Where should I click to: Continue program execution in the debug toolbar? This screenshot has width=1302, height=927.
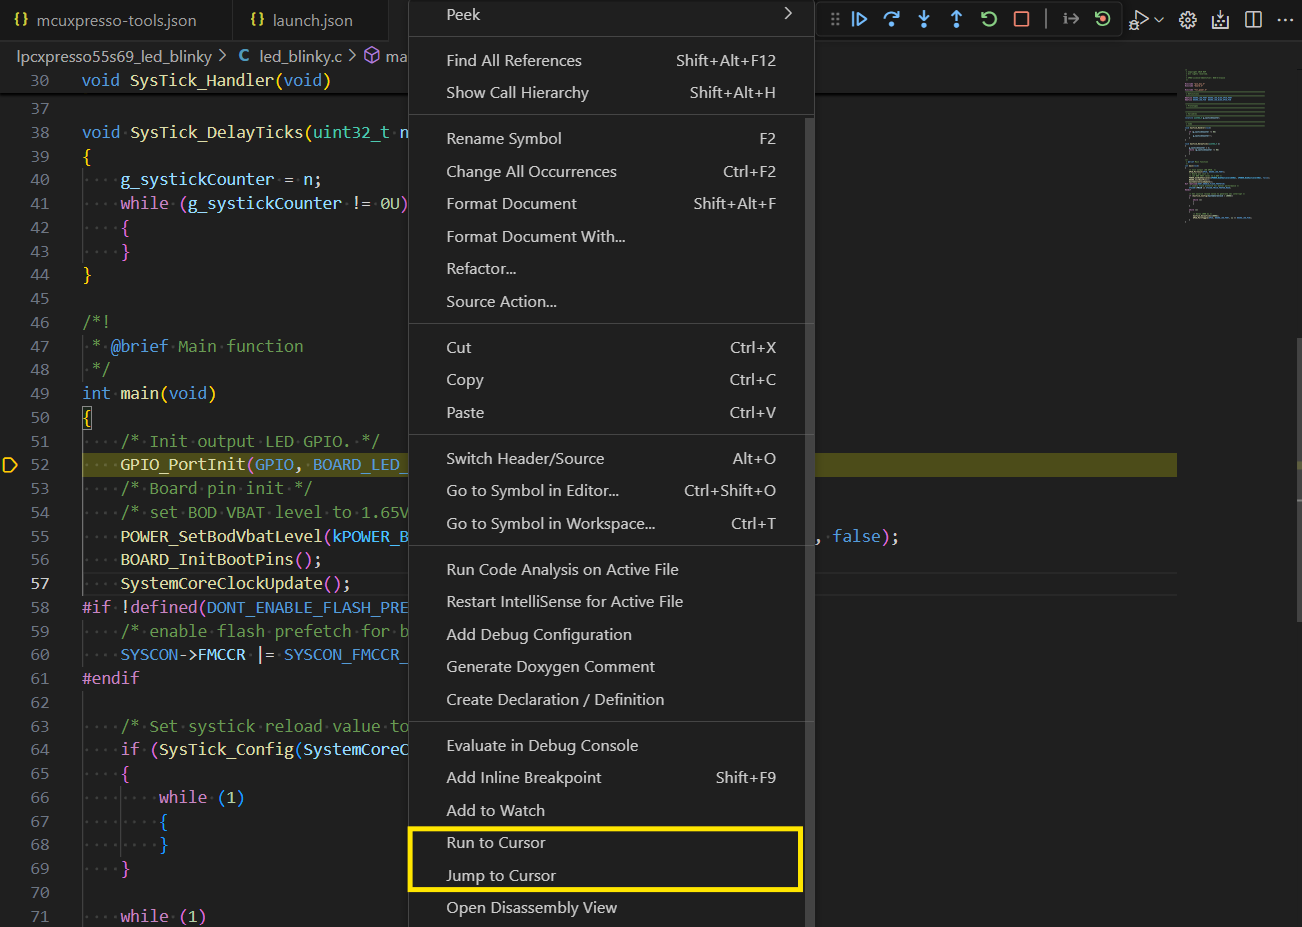(x=859, y=19)
